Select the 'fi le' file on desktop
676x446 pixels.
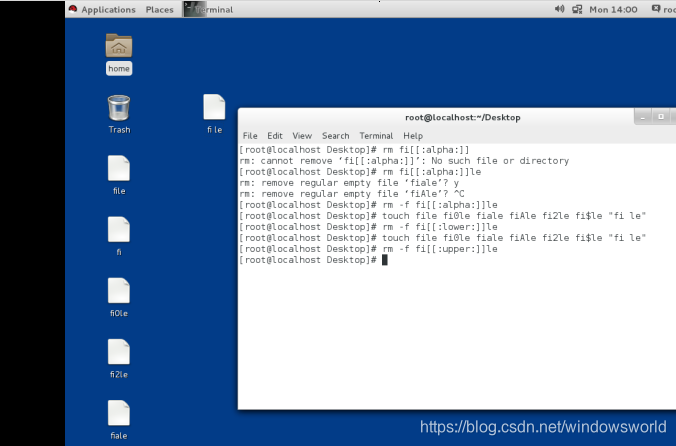[214, 114]
